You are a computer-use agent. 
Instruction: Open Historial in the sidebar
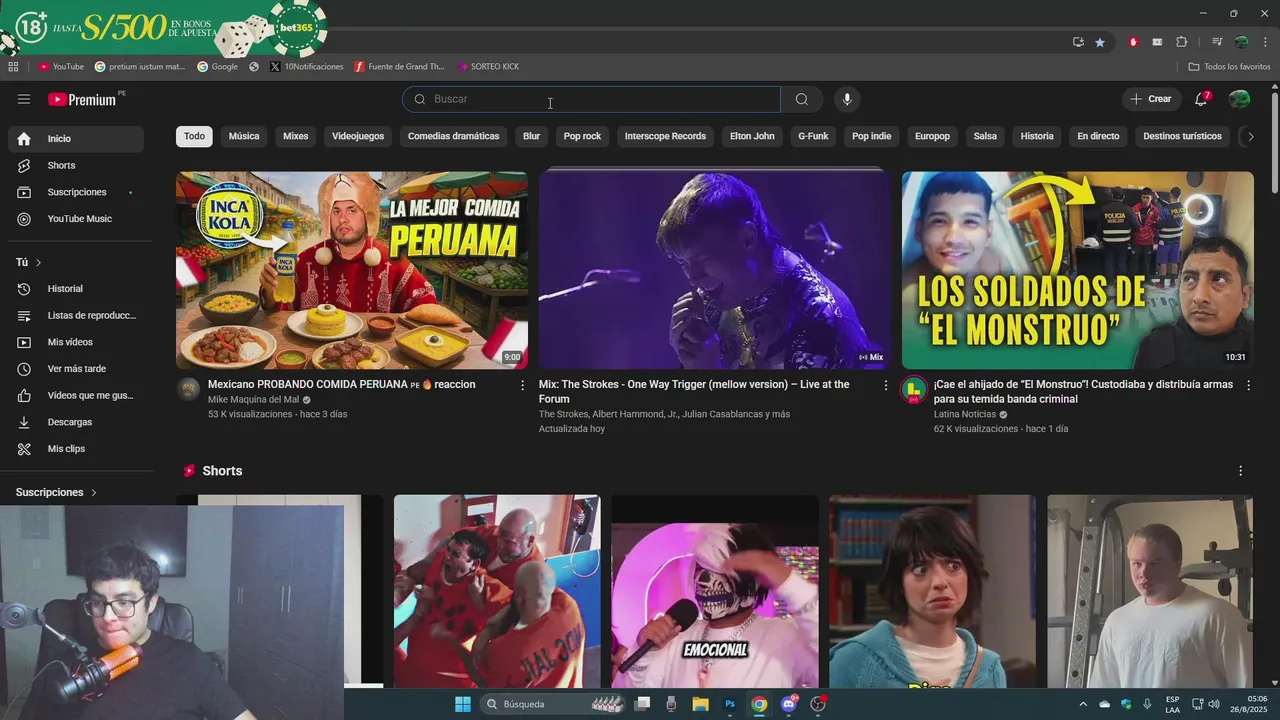click(76, 289)
